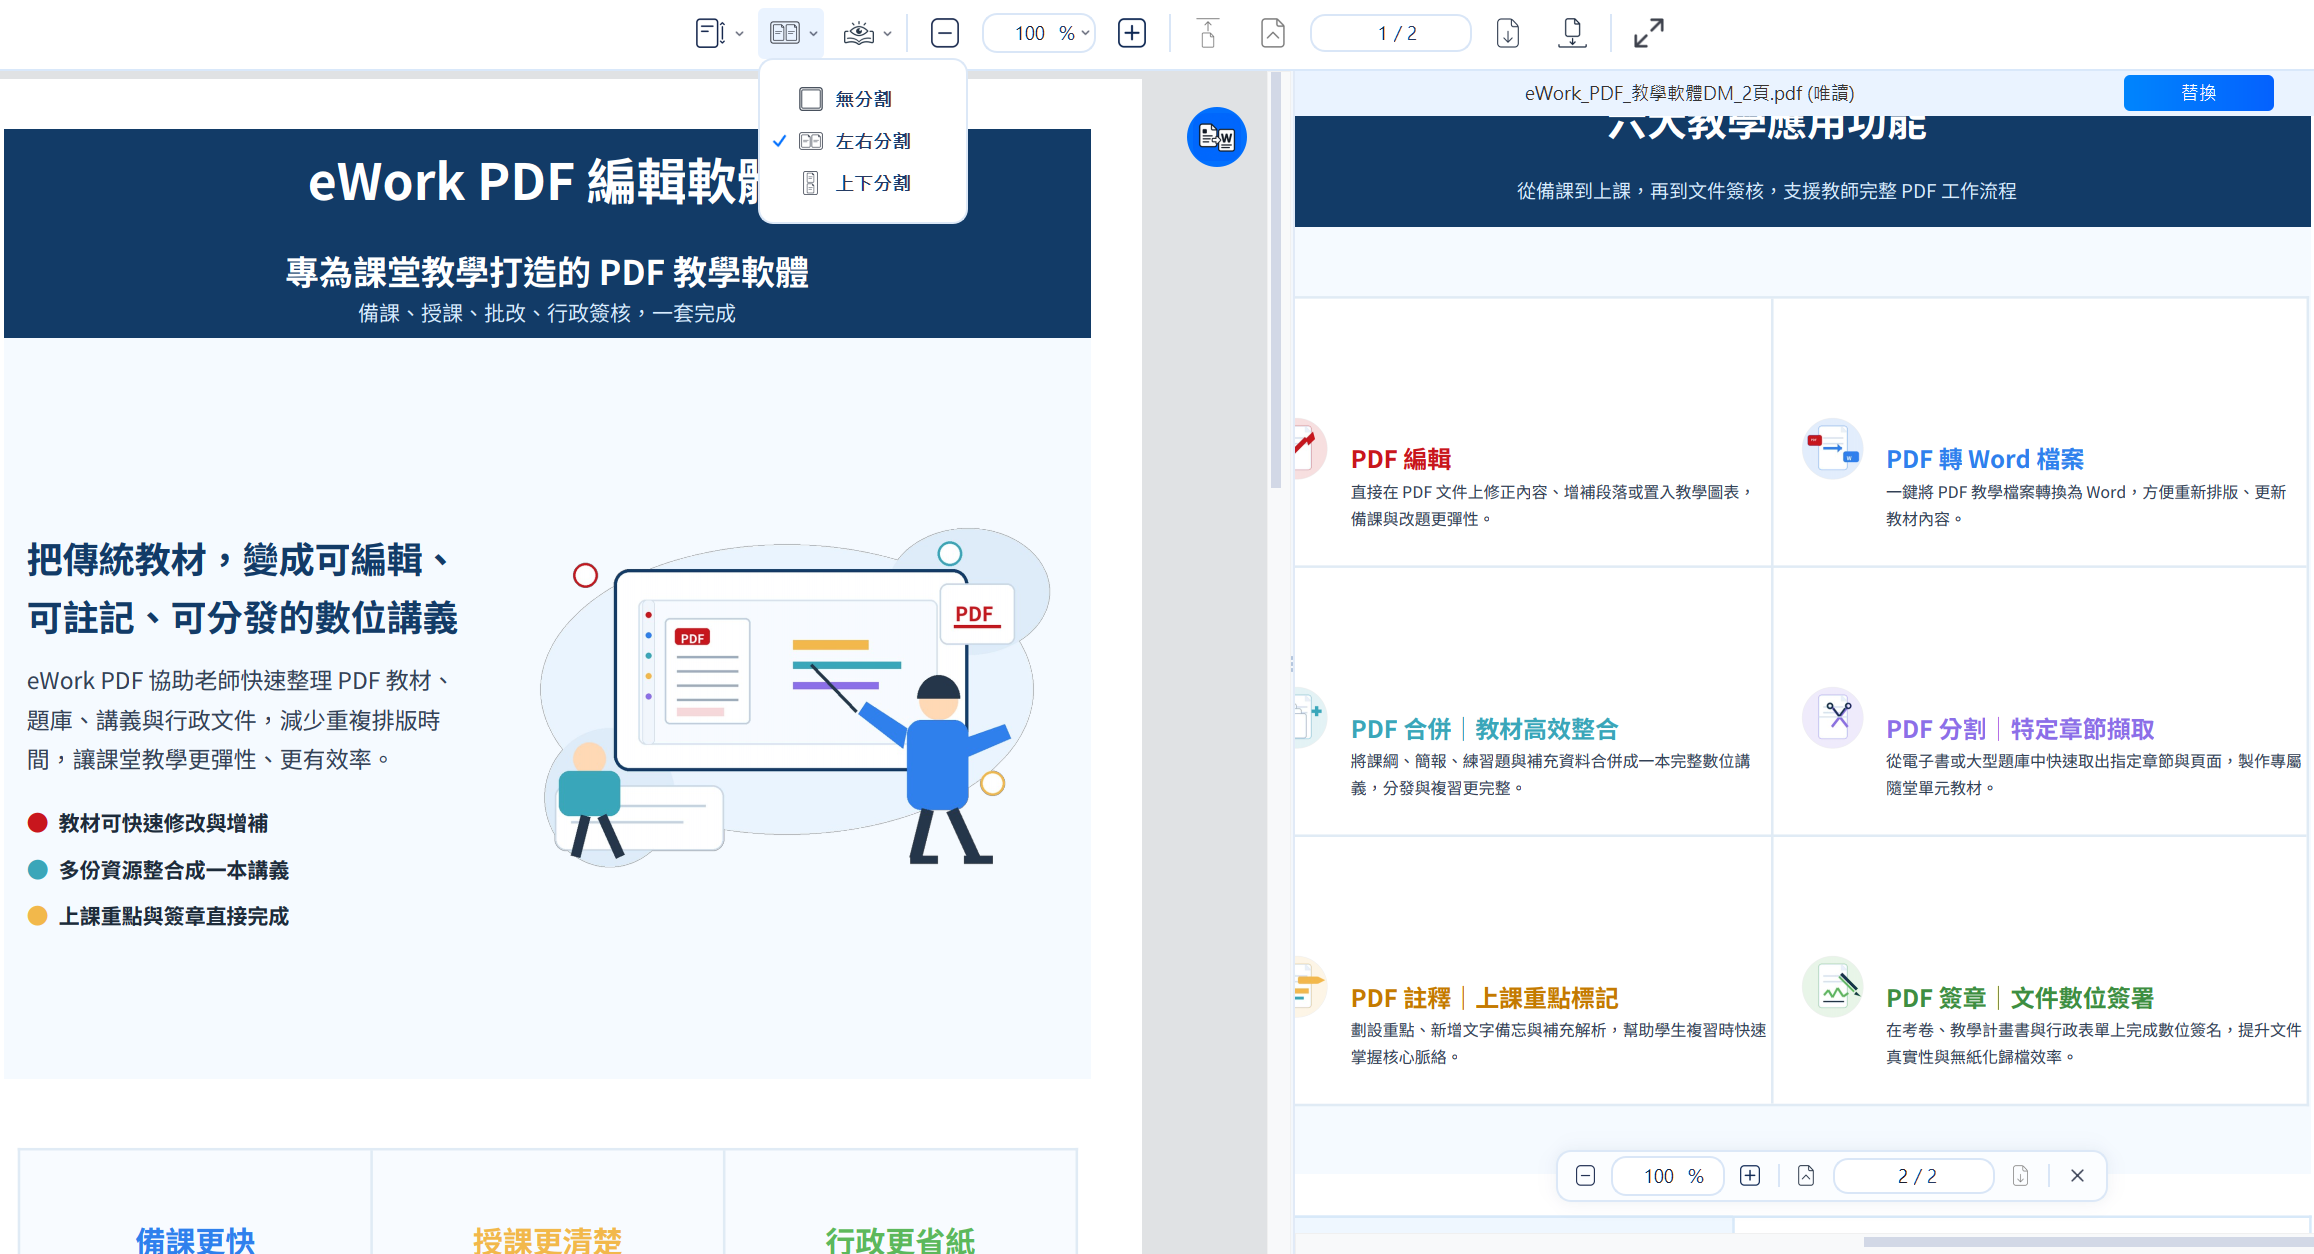Click the 把傳統教材，變成可編輯 headline
This screenshot has height=1254, width=2314.
(x=240, y=560)
